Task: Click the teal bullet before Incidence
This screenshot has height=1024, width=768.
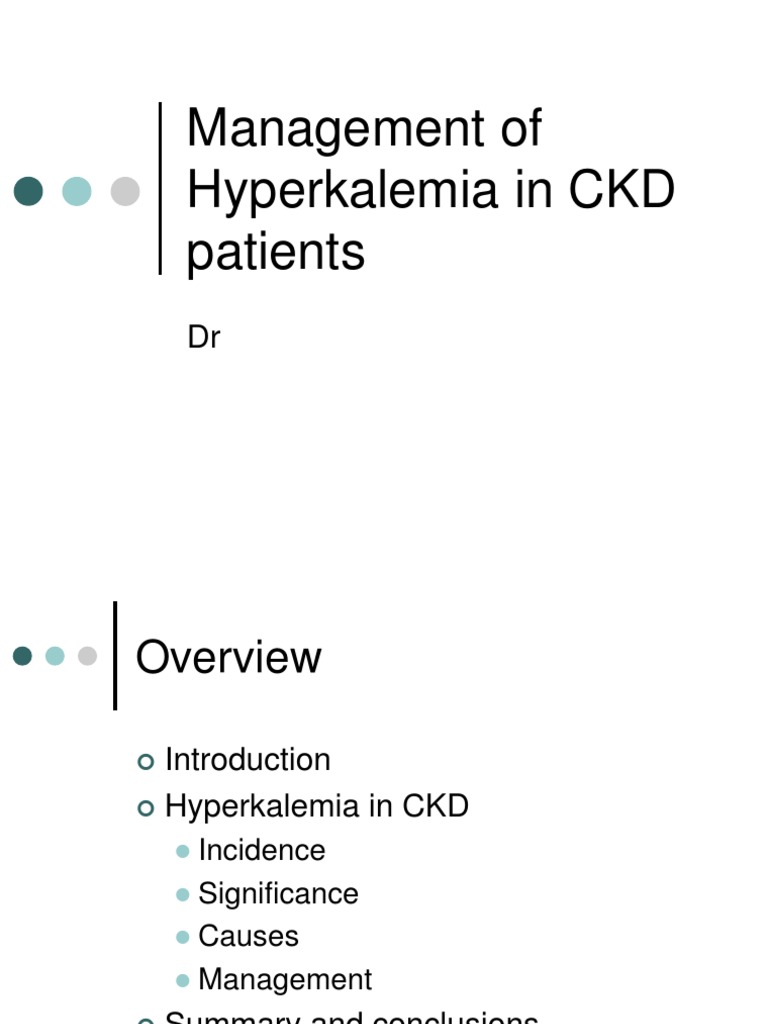Action: [x=182, y=851]
